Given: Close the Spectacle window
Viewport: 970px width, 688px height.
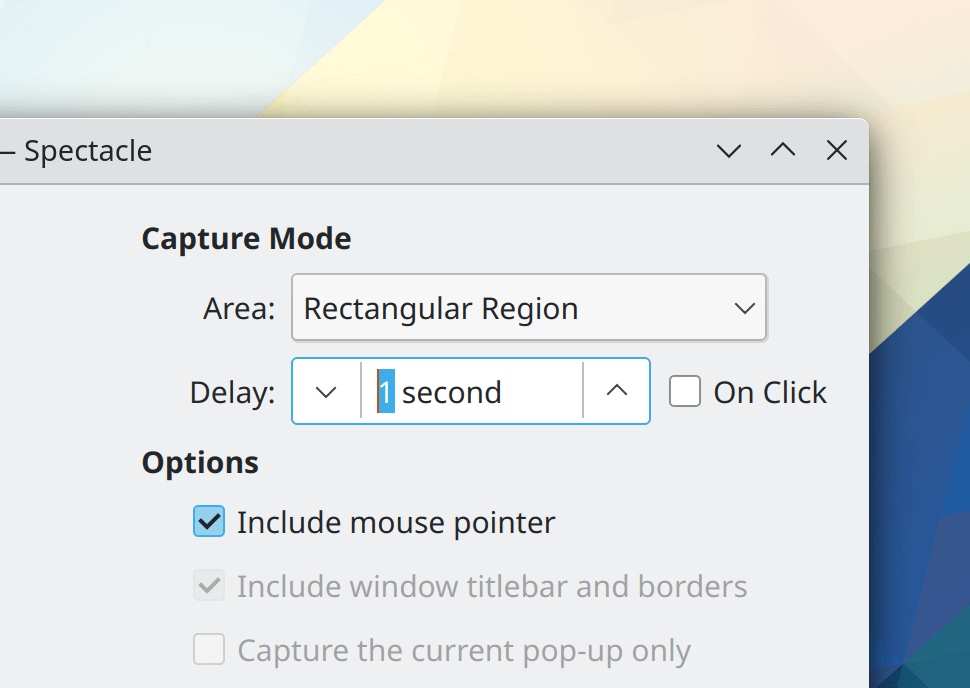Looking at the screenshot, I should [x=837, y=151].
